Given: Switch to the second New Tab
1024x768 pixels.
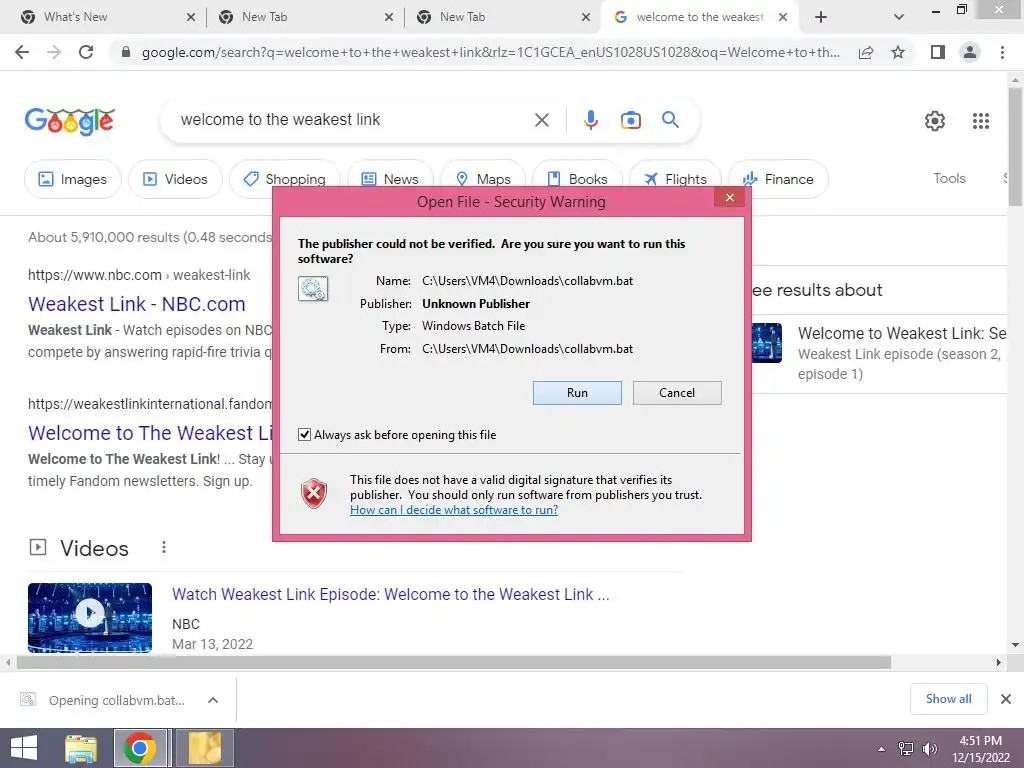Looking at the screenshot, I should (x=503, y=17).
